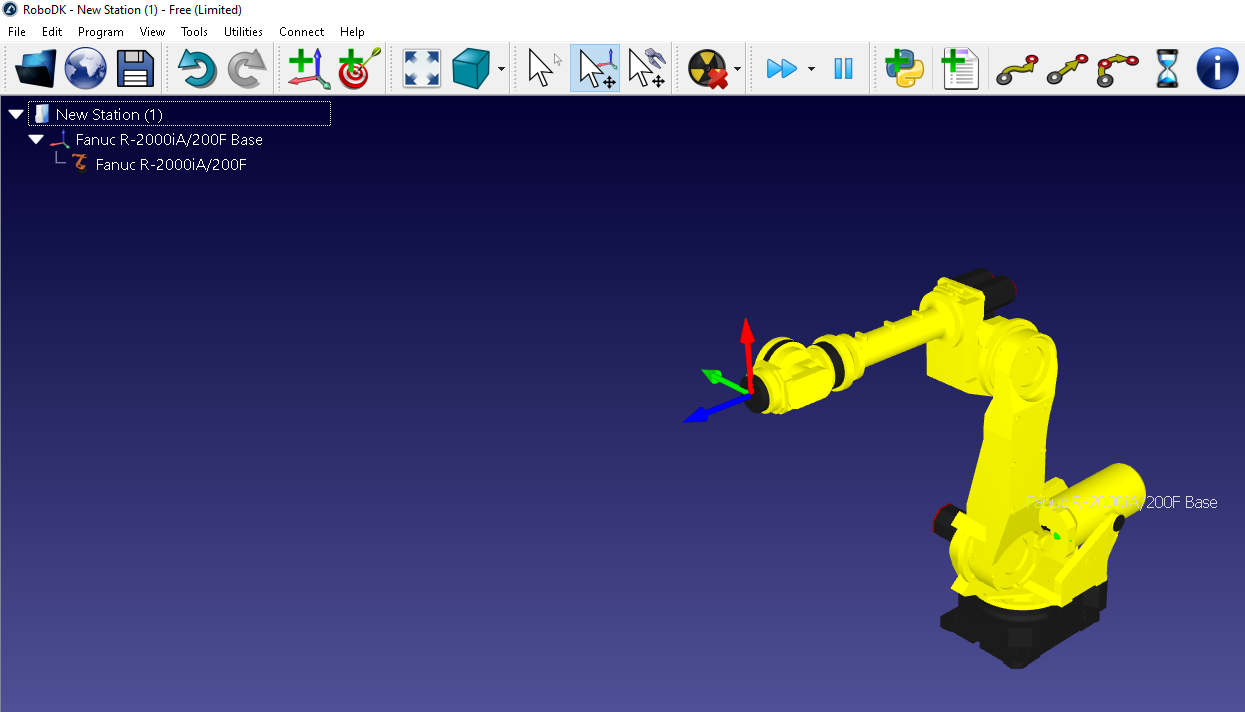The height and width of the screenshot is (712, 1245).
Task: Add a linear move instruction
Action: pos(1067,69)
